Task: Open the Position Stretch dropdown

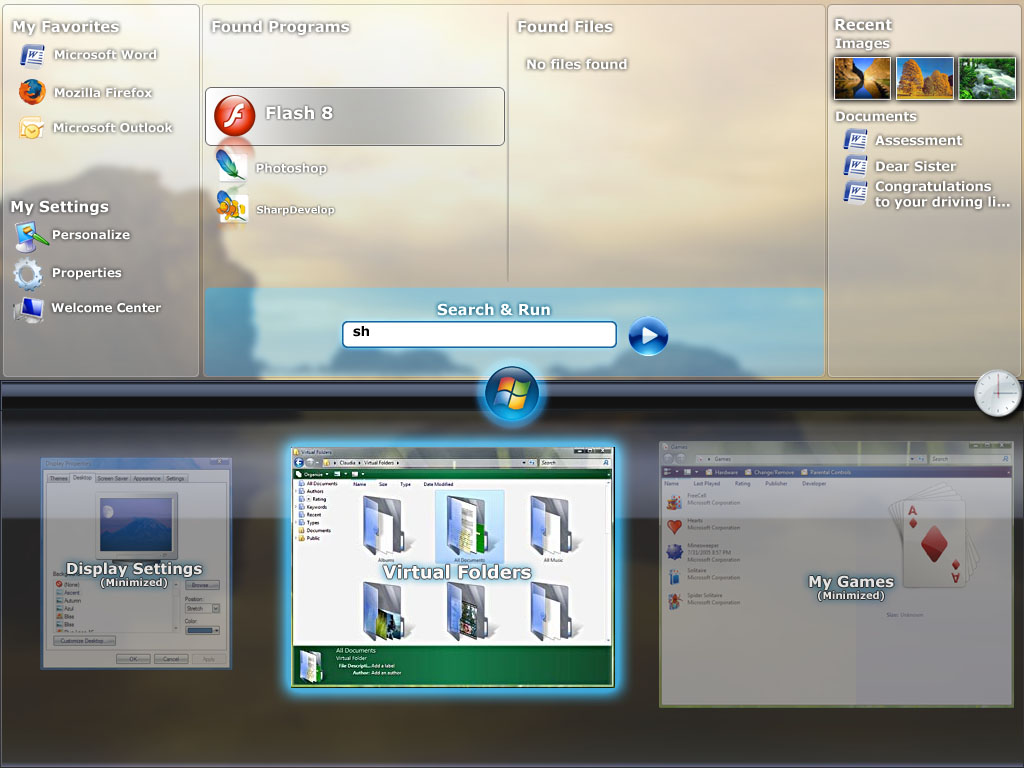Action: 202,608
